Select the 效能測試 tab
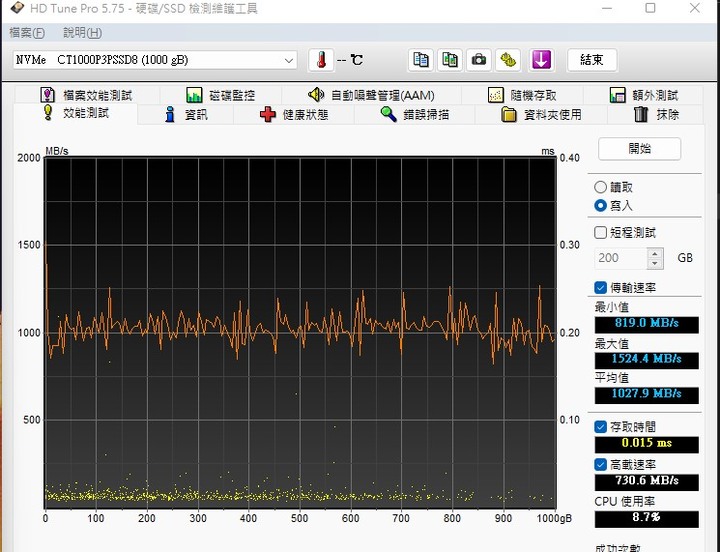The height and width of the screenshot is (552, 720). 76,113
